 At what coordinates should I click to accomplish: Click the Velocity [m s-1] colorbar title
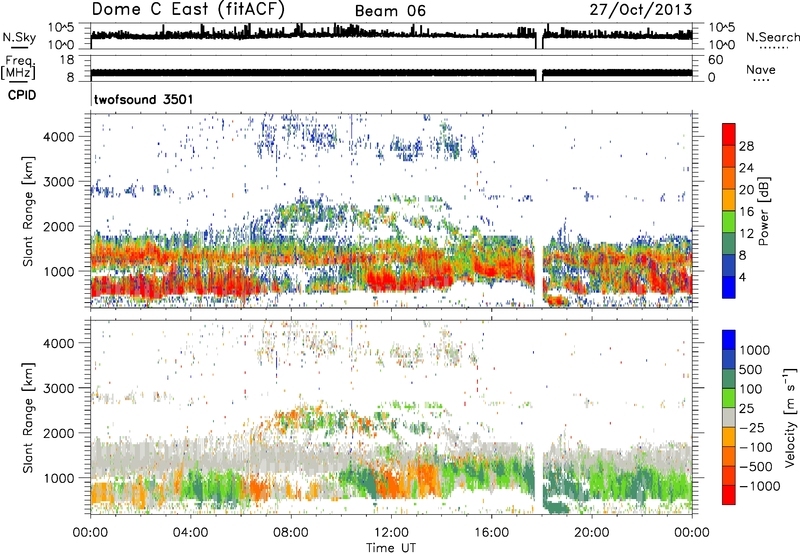(x=790, y=417)
